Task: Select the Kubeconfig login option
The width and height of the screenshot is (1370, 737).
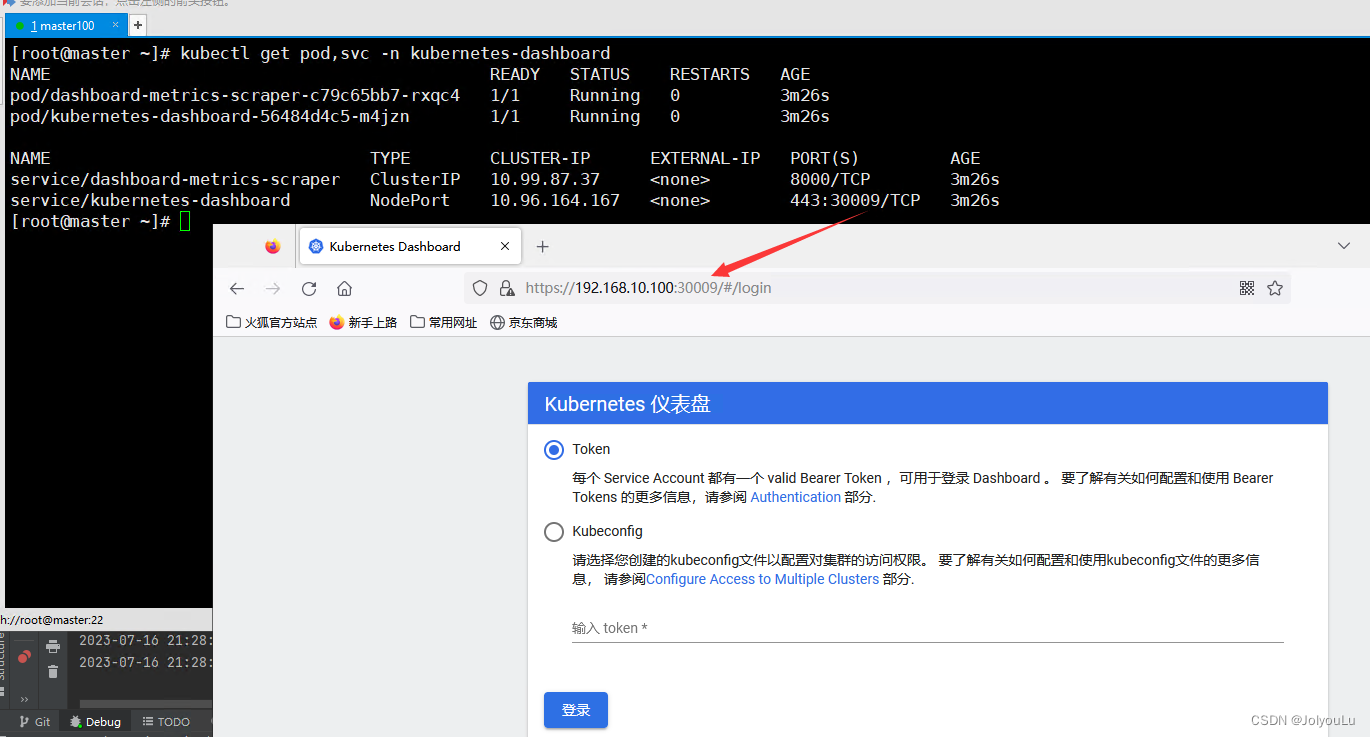Action: (x=554, y=532)
